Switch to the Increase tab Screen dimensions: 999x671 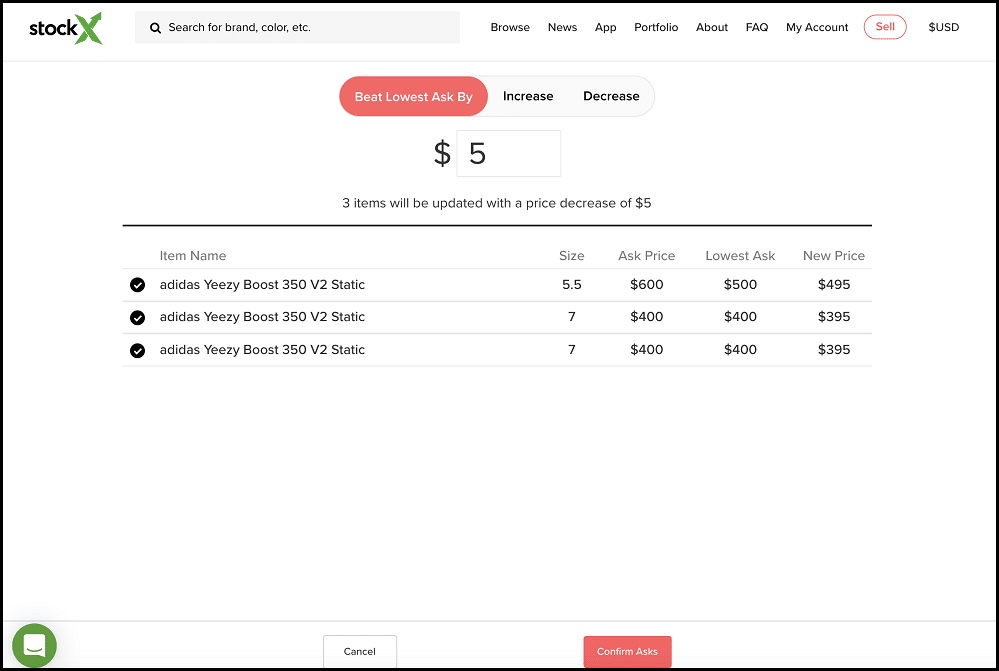click(x=528, y=96)
